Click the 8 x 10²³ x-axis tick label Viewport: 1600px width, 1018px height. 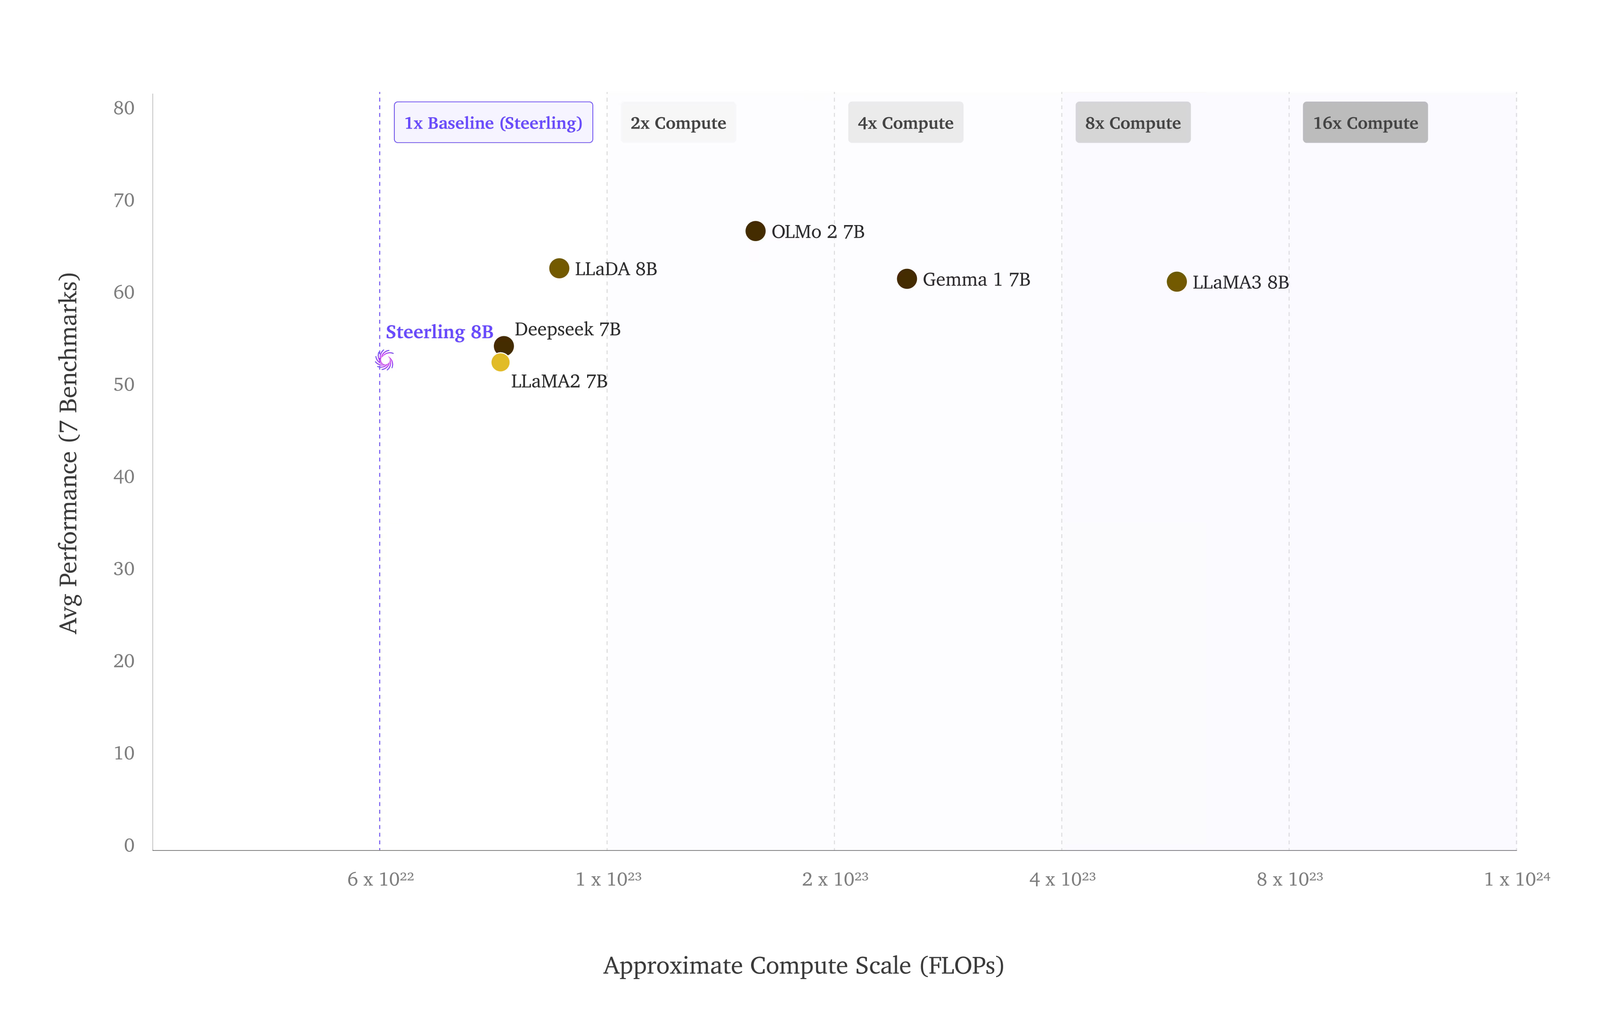pos(1290,879)
